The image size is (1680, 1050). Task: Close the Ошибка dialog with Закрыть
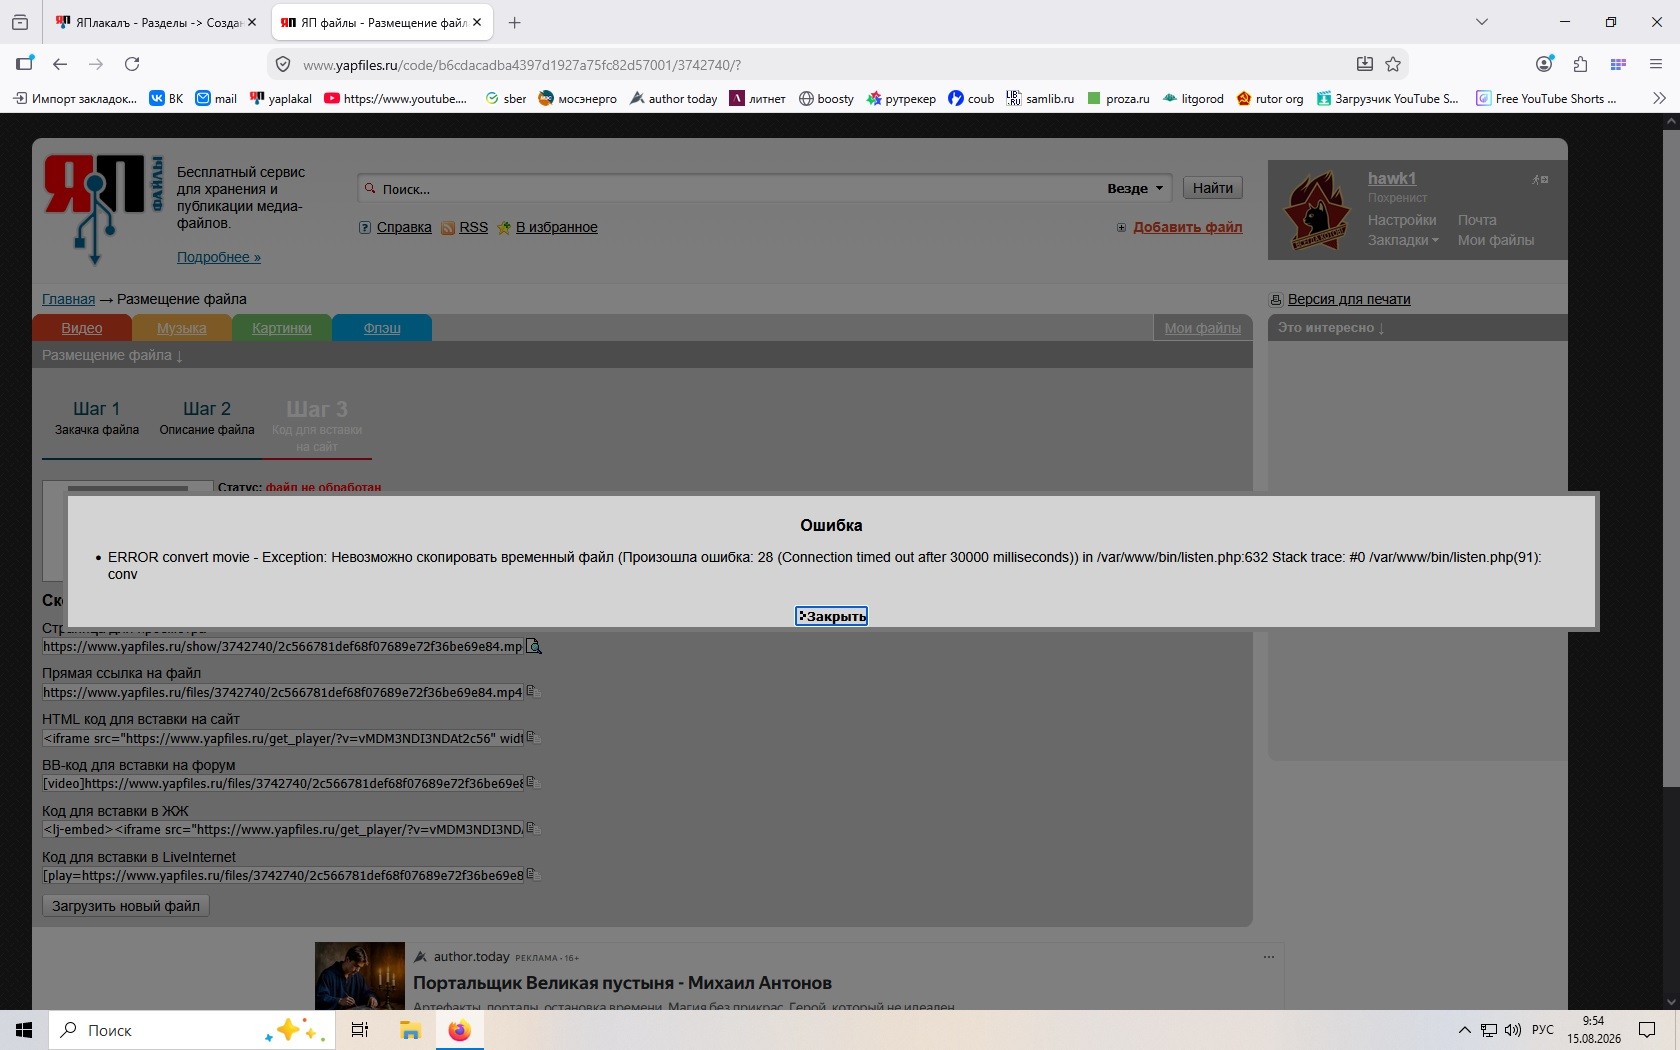[831, 616]
